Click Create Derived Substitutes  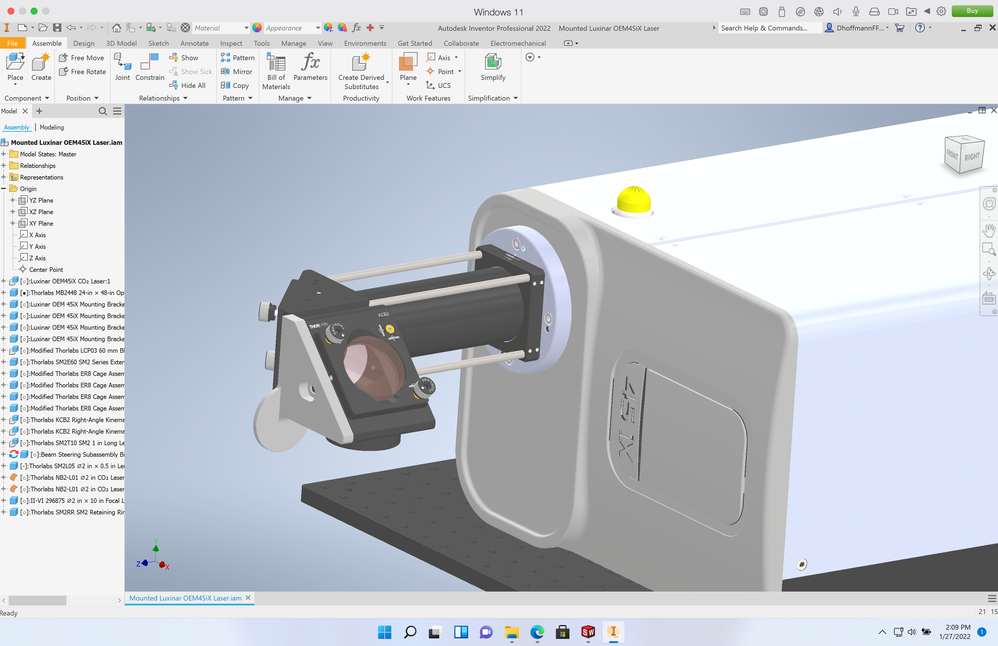pyautogui.click(x=361, y=71)
